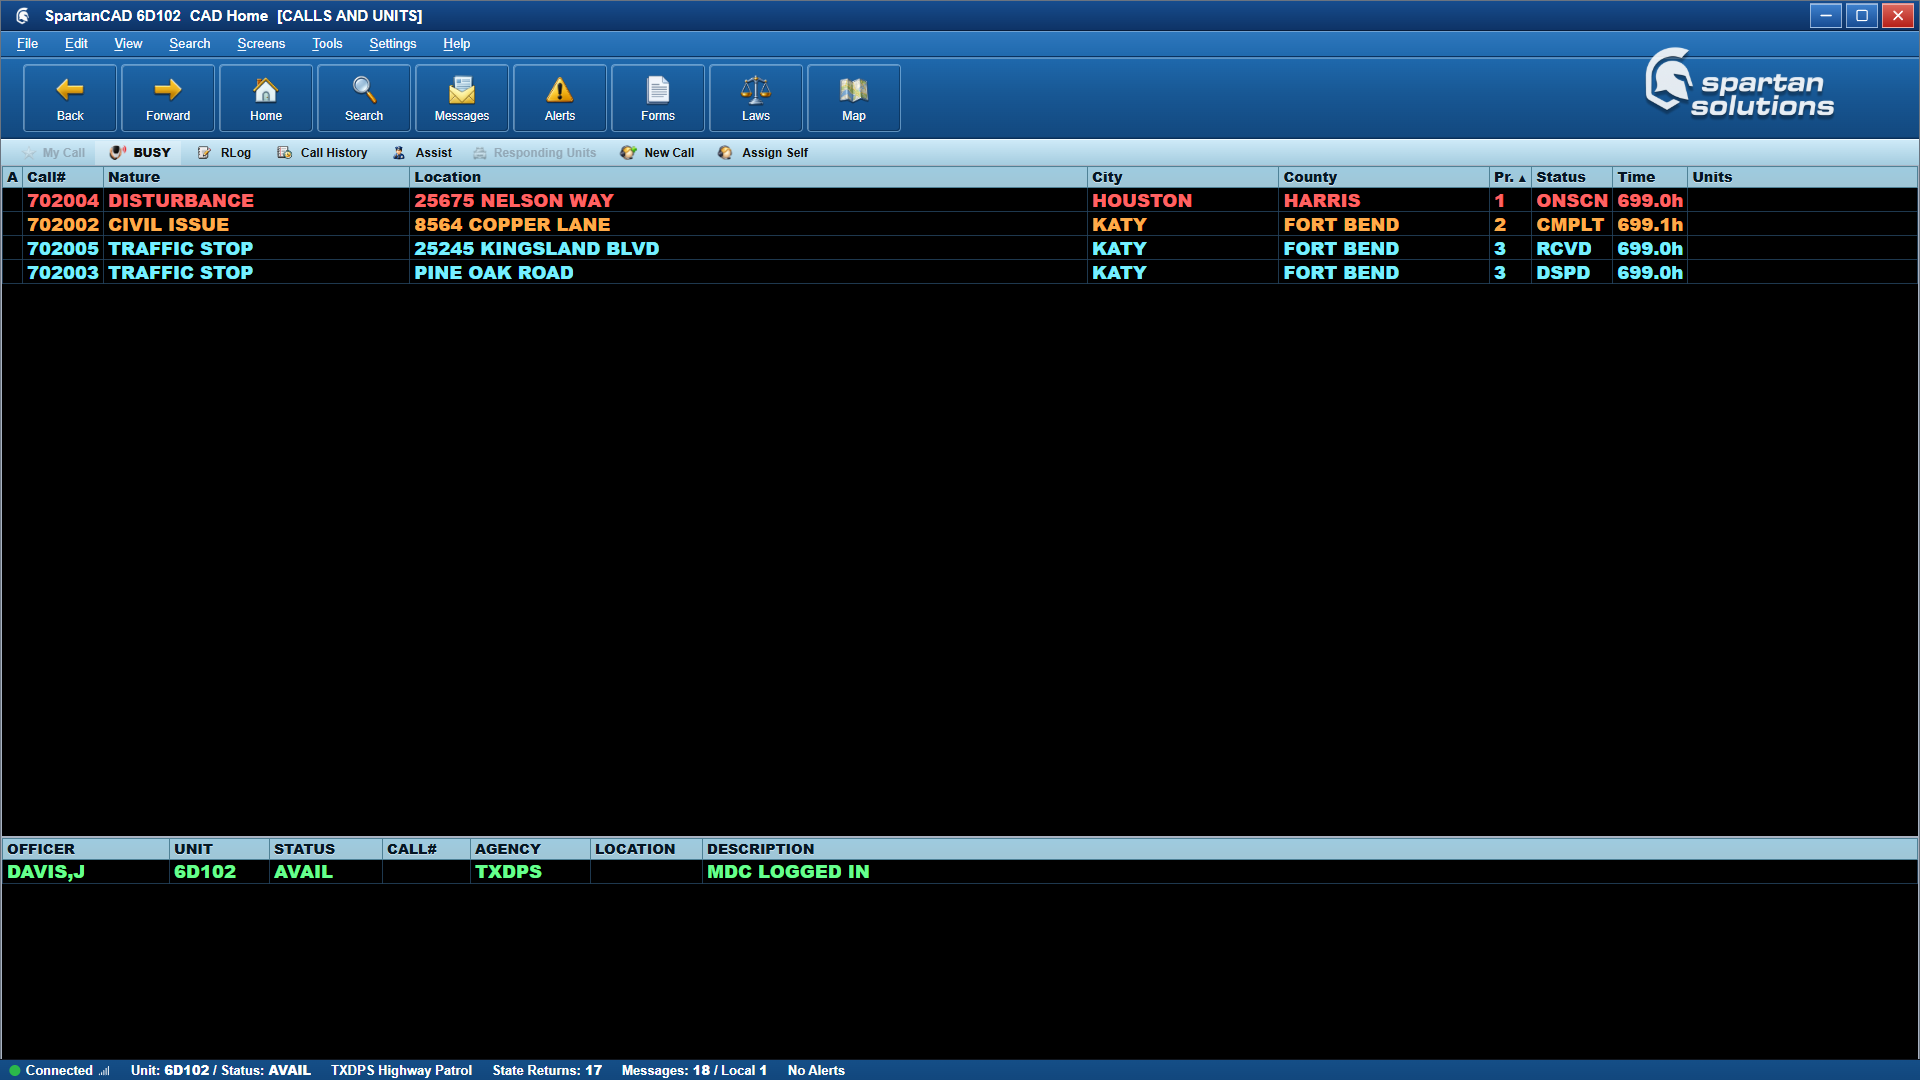Screen dimensions: 1920x1080
Task: Select the CIVIL ISSUE call 702002
Action: tap(960, 224)
